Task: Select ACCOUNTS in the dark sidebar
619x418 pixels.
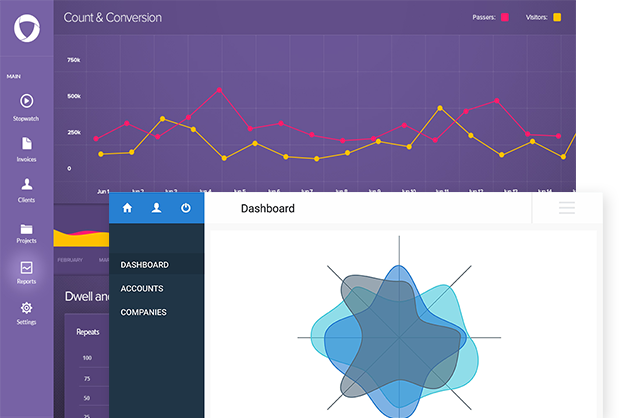Action: click(x=142, y=289)
